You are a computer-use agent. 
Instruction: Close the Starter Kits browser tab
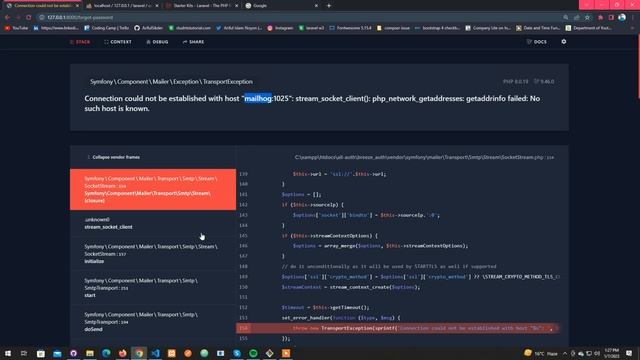(236, 6)
